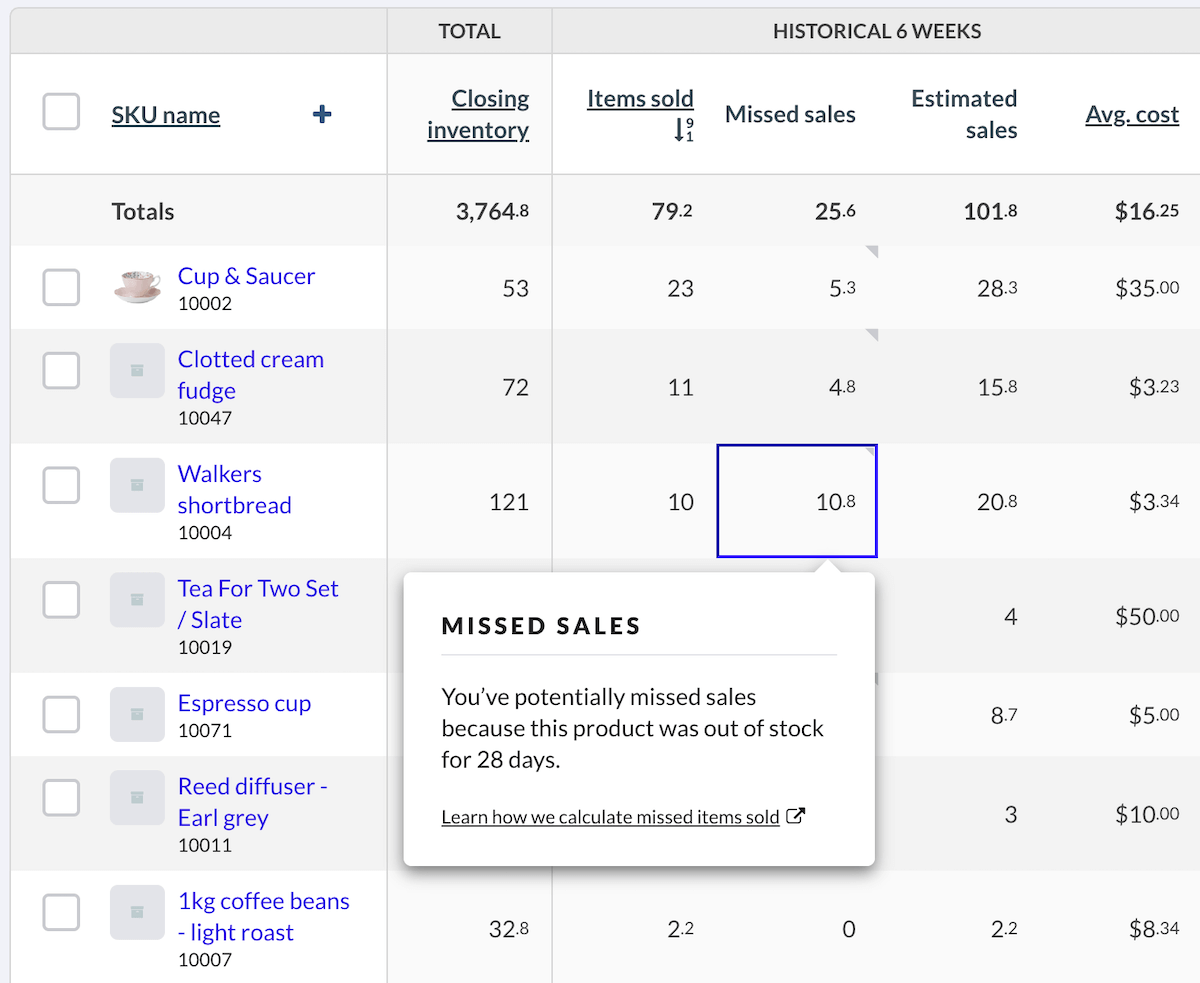
Task: Check the Cup & Saucer row checkbox
Action: point(61,288)
